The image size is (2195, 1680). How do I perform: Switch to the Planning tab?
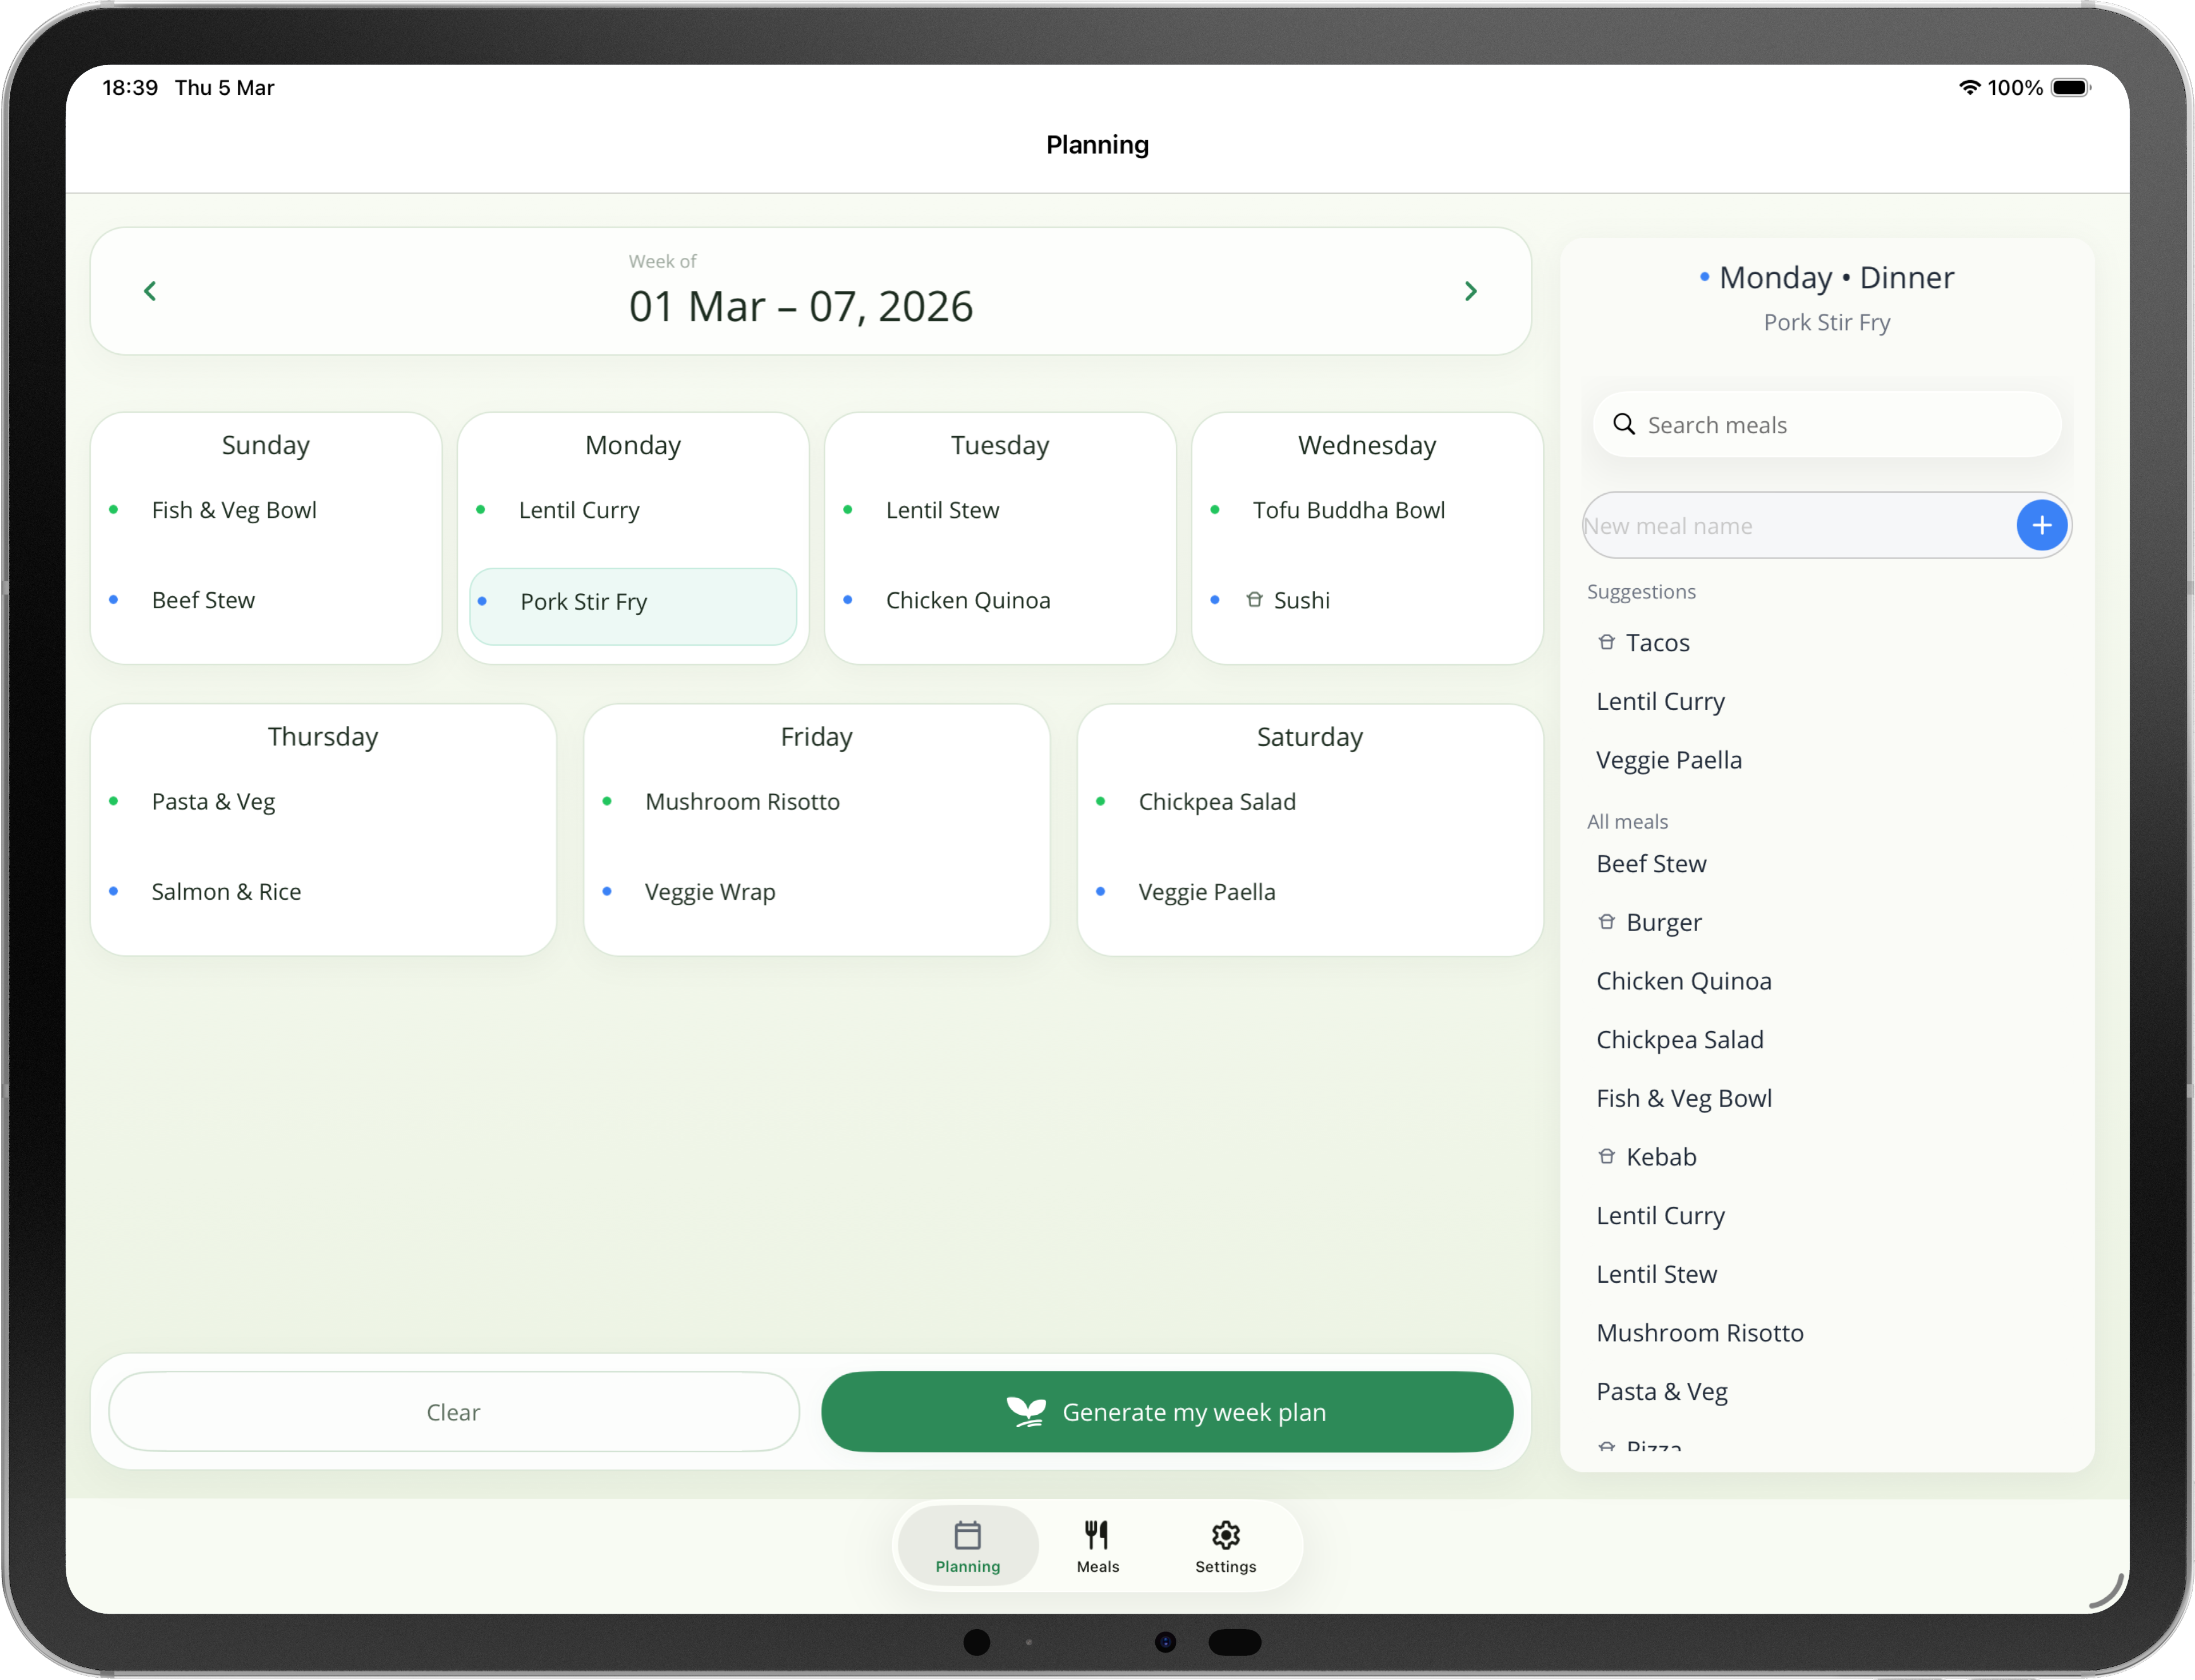tap(967, 1546)
